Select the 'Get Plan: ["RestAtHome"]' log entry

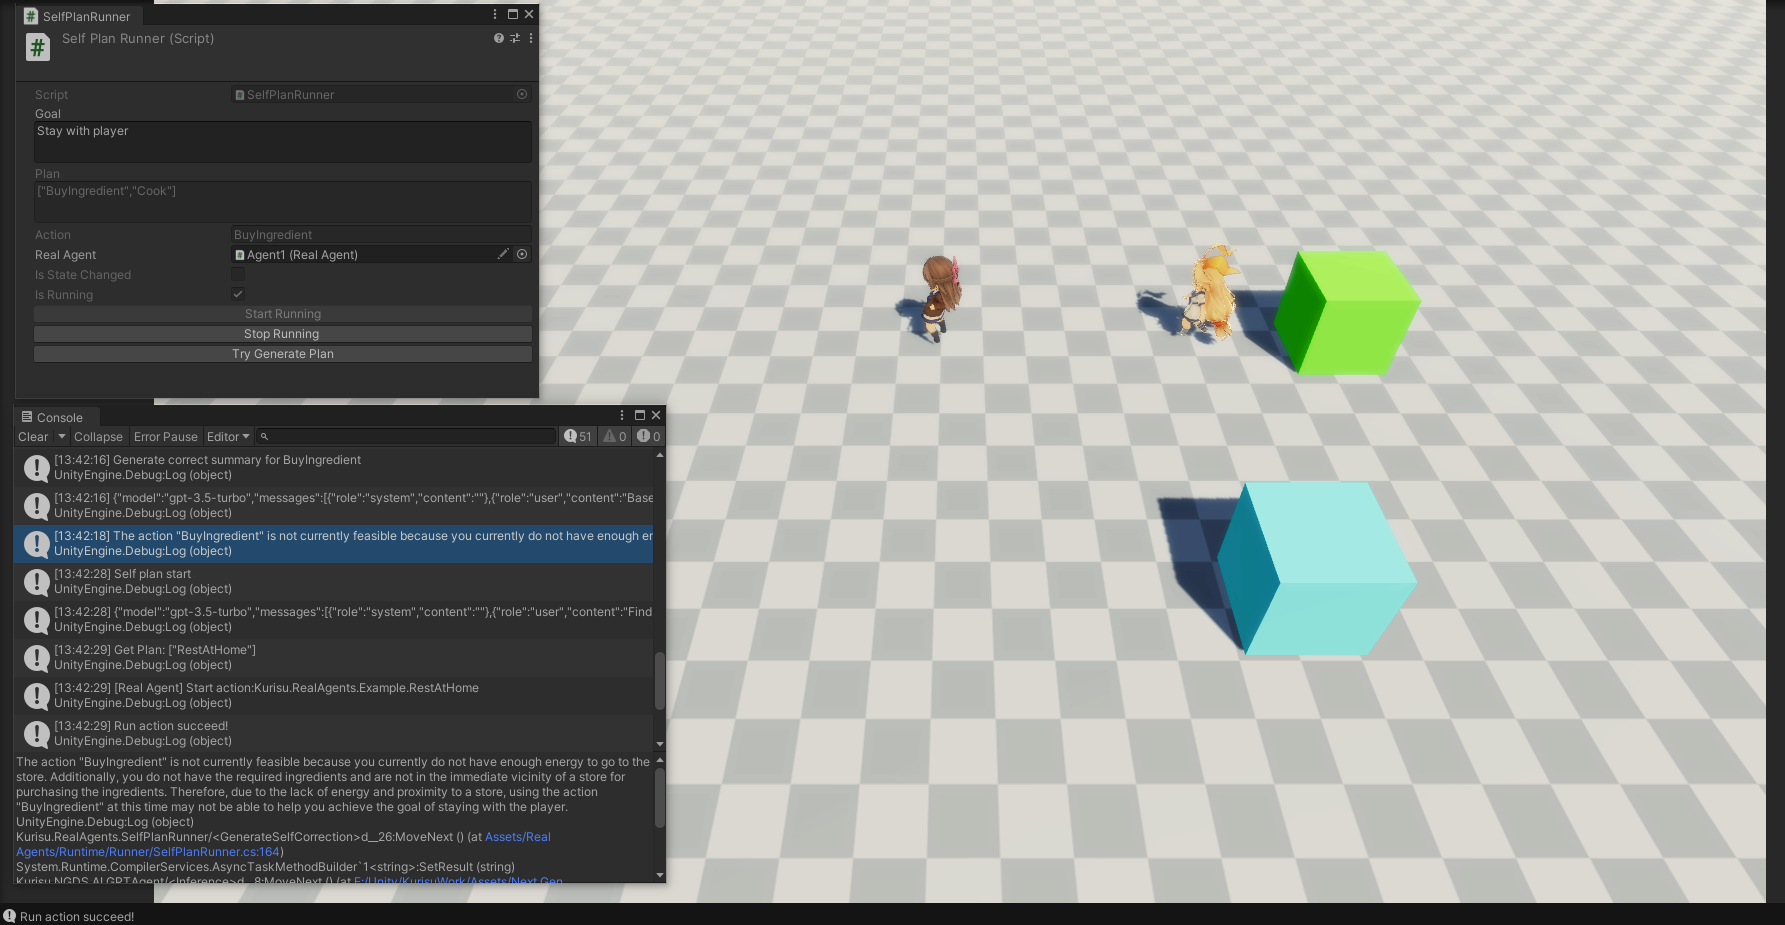(334, 657)
